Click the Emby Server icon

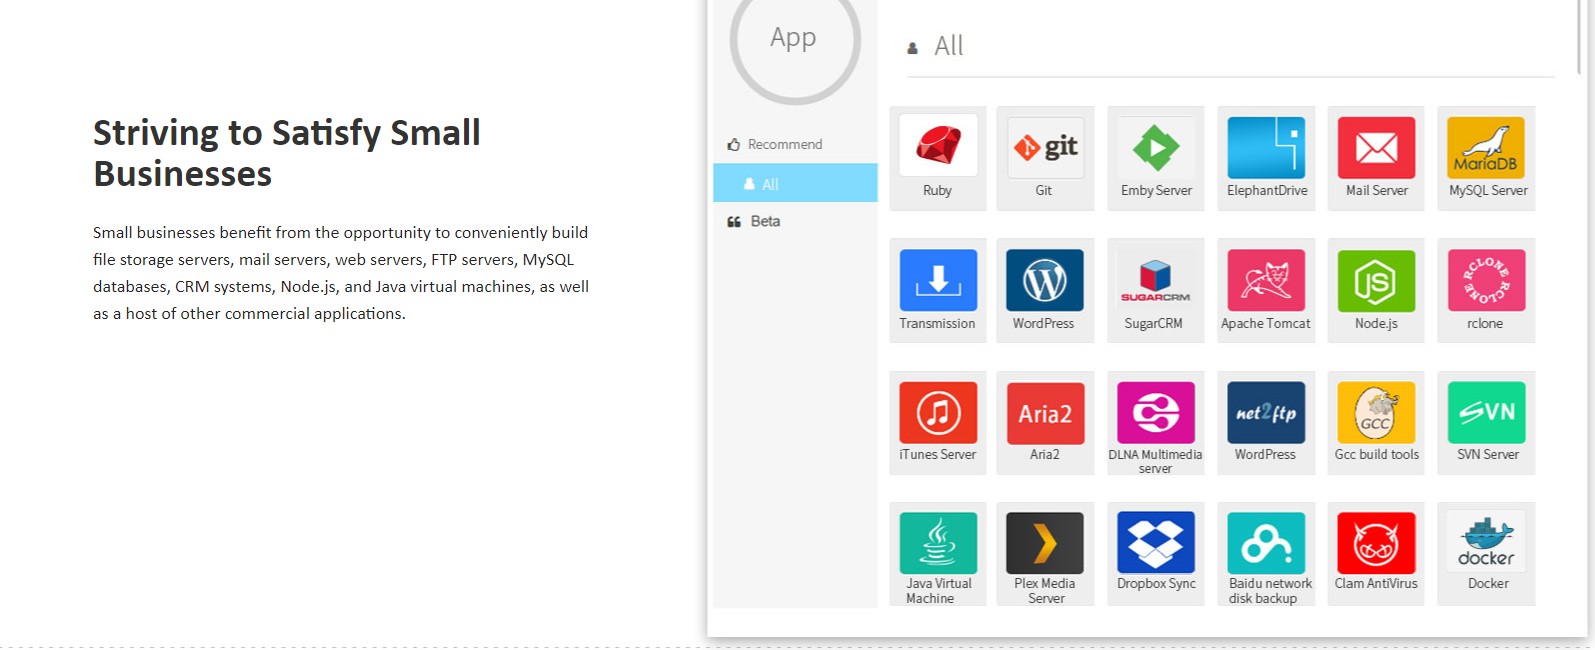click(x=1155, y=147)
